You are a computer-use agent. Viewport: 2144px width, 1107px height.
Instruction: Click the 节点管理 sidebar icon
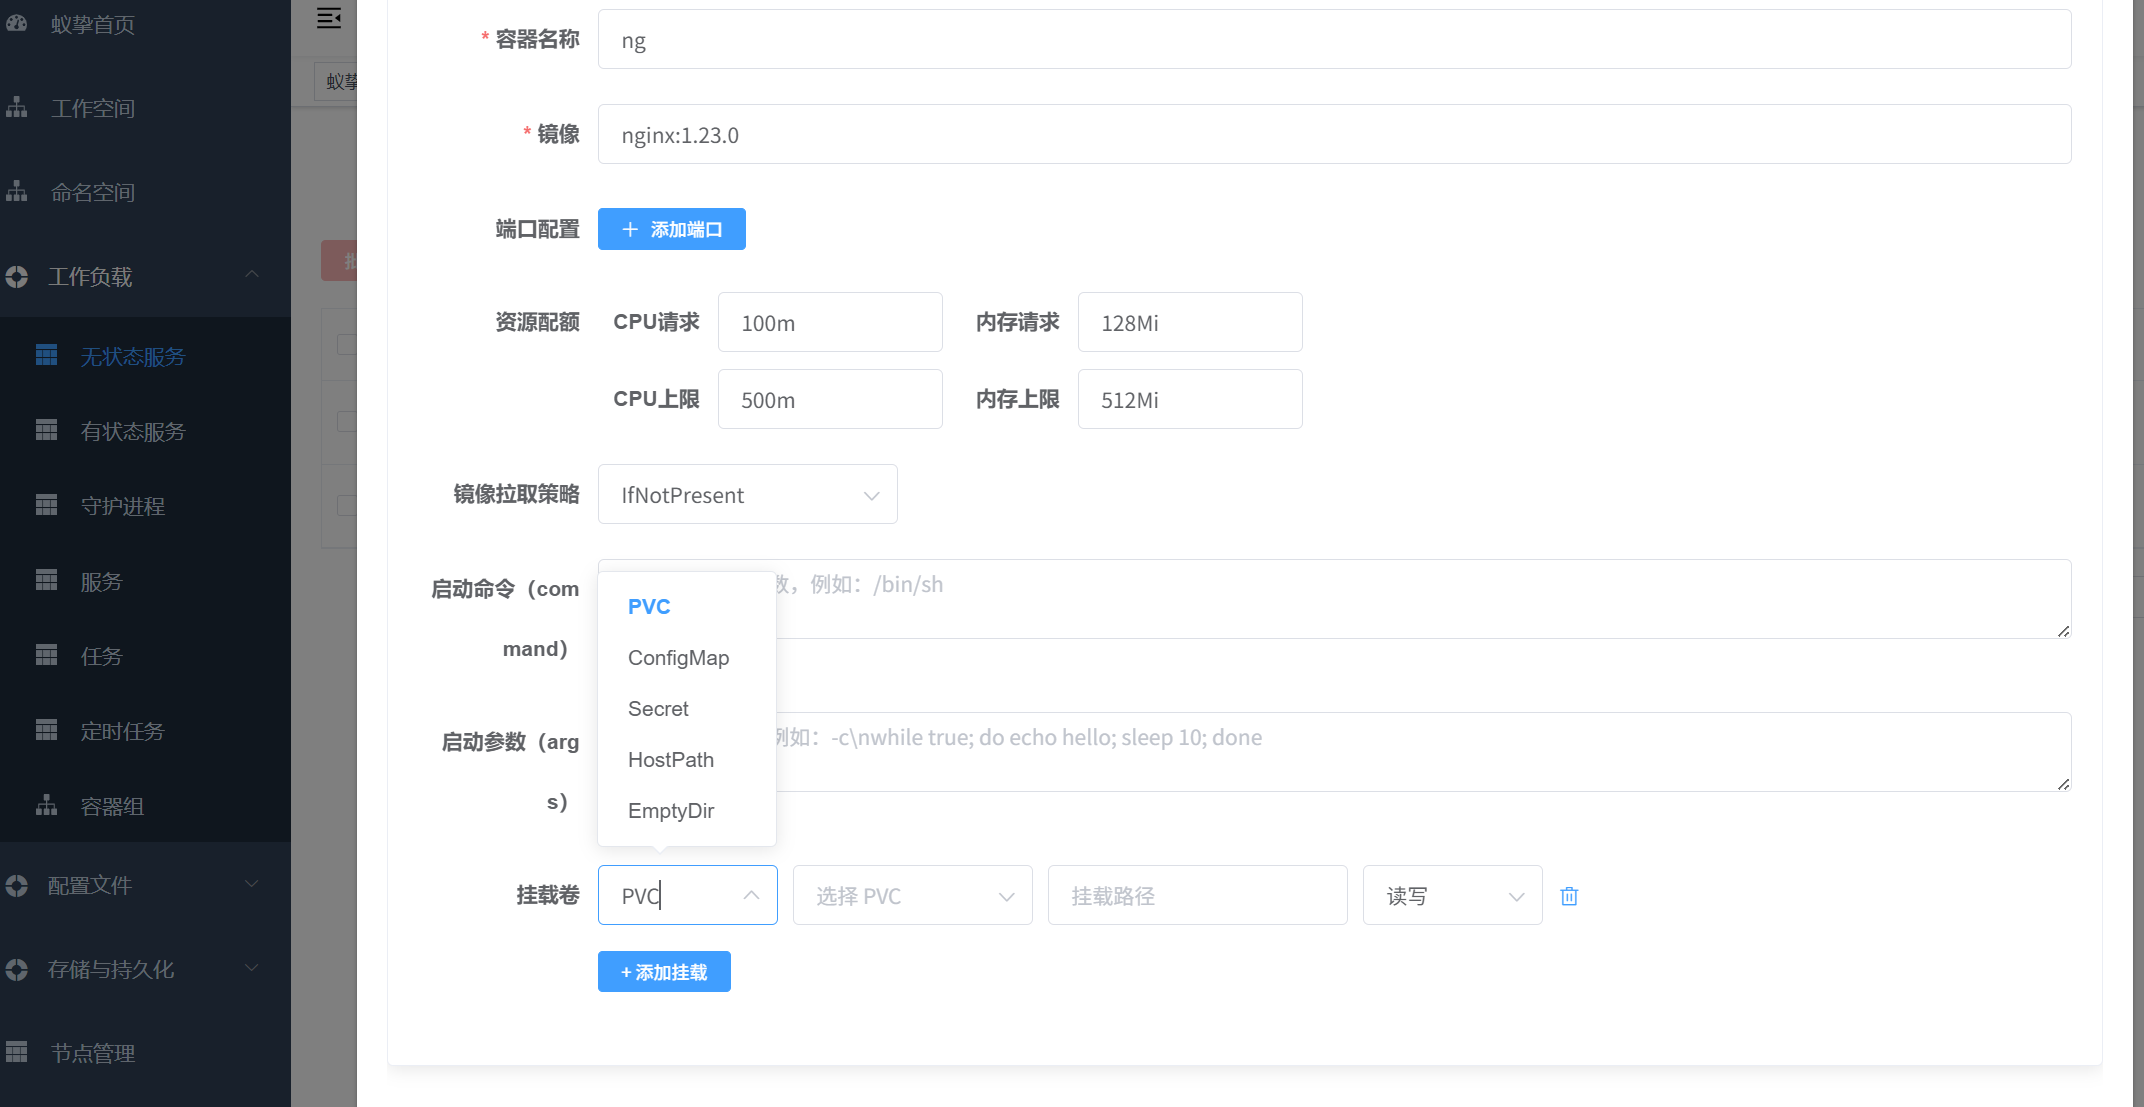(x=17, y=1052)
